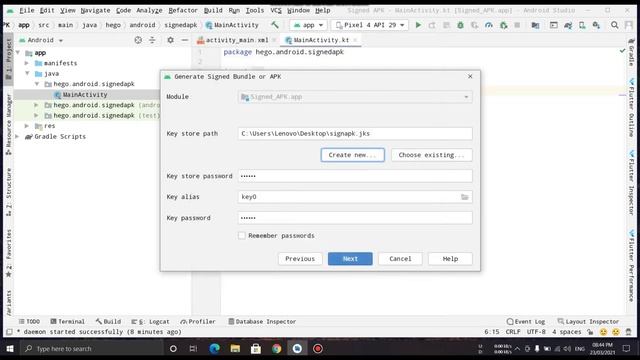Check the Remember passwords checkbox
Image resolution: width=640 pixels, height=360 pixels.
[242, 236]
